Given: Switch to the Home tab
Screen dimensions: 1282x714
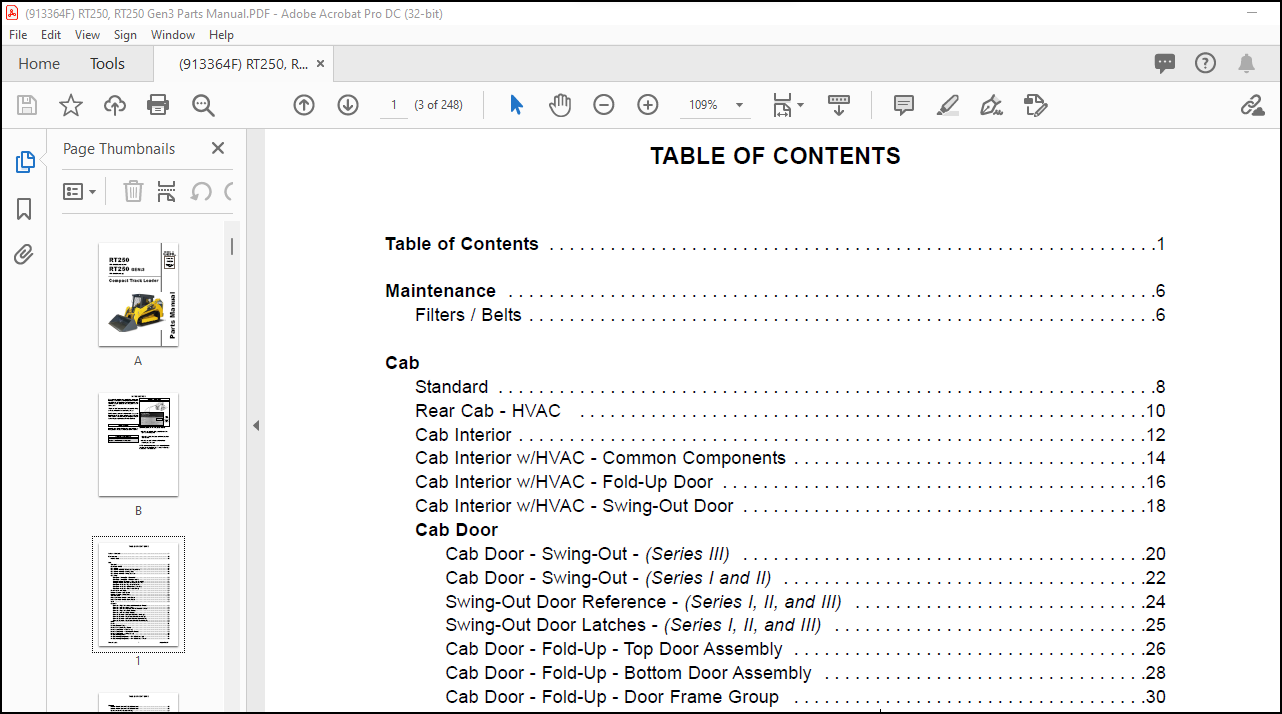Looking at the screenshot, I should tap(39, 63).
